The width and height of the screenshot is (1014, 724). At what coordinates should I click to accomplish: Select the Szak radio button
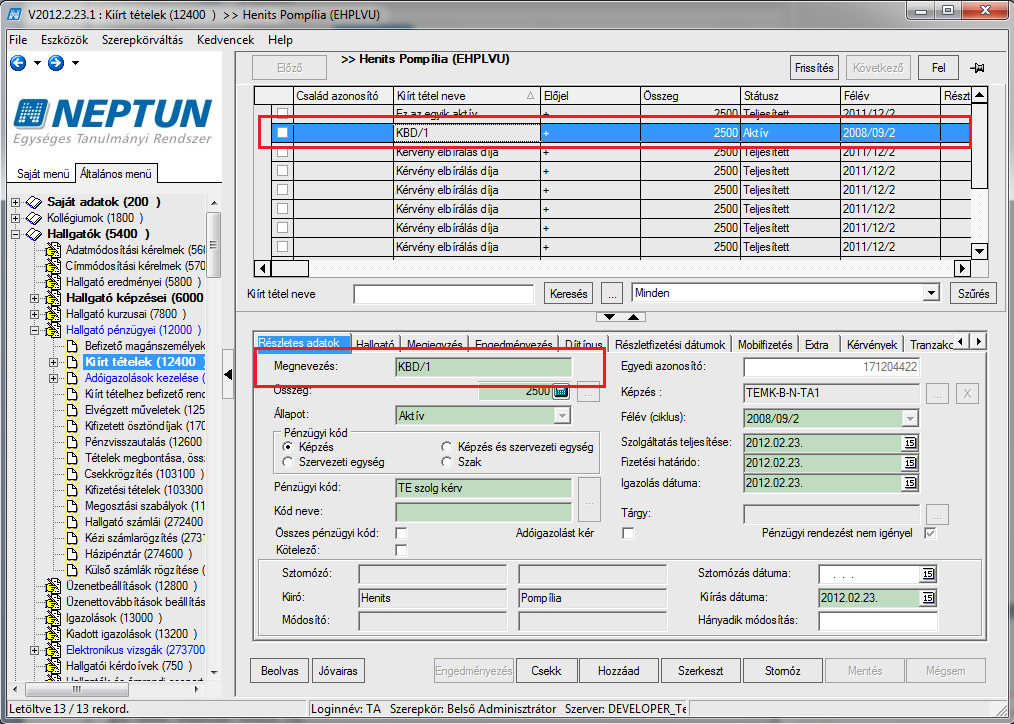[x=447, y=462]
